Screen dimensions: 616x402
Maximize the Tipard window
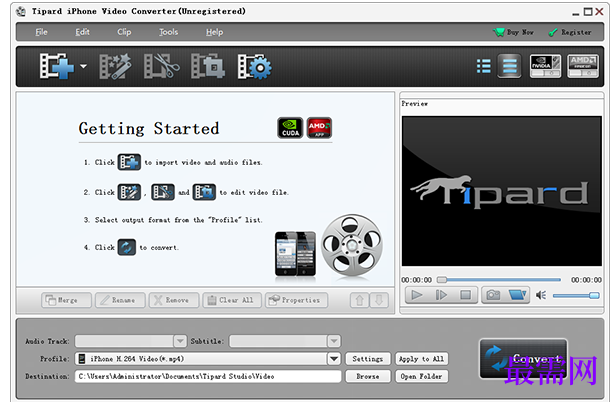click(588, 12)
